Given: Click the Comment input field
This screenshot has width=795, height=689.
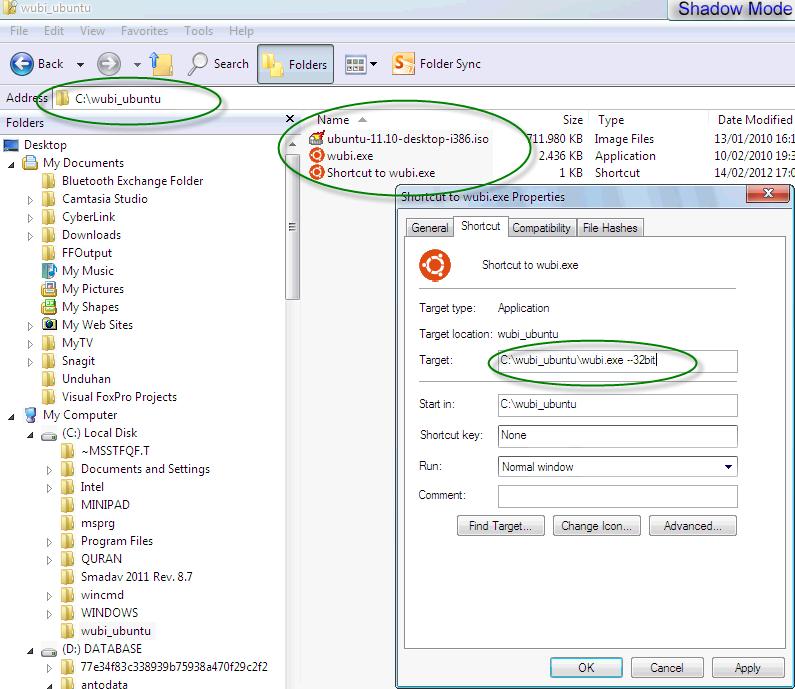Looking at the screenshot, I should tap(618, 496).
